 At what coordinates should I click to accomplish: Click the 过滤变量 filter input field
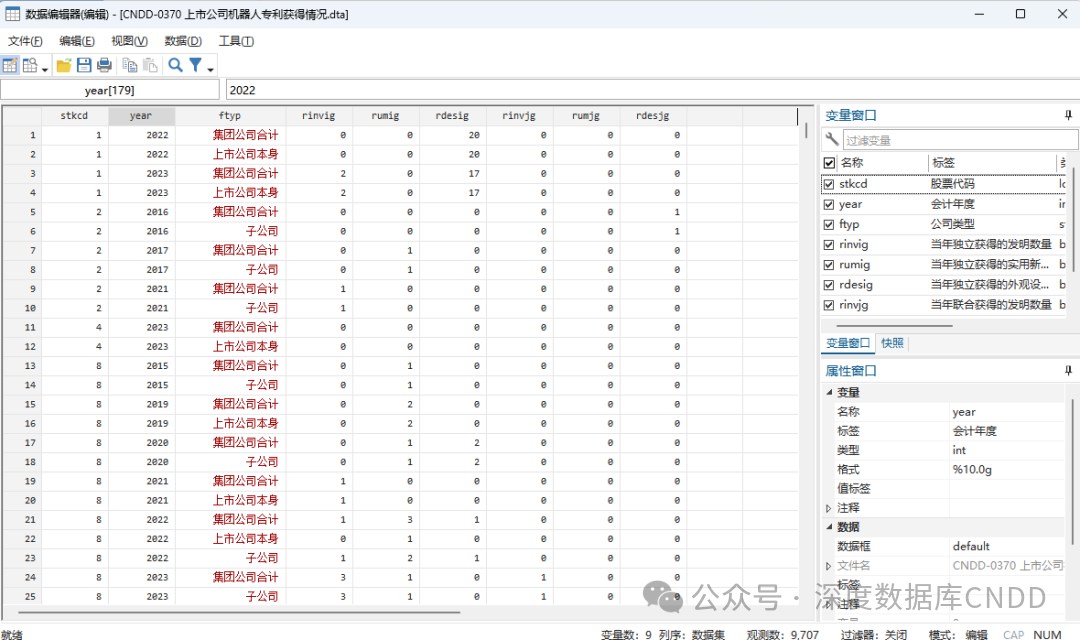pyautogui.click(x=959, y=140)
